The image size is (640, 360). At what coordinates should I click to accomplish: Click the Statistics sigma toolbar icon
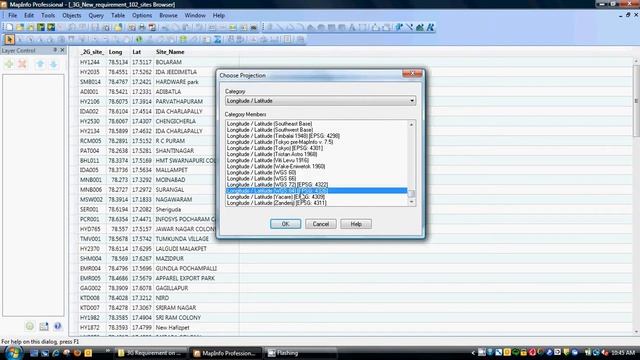tap(218, 40)
